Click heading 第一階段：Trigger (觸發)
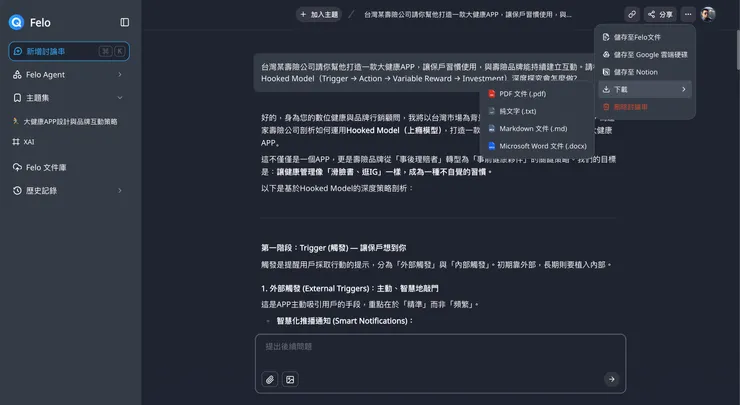Screen dimensions: 740x405 tap(334, 248)
